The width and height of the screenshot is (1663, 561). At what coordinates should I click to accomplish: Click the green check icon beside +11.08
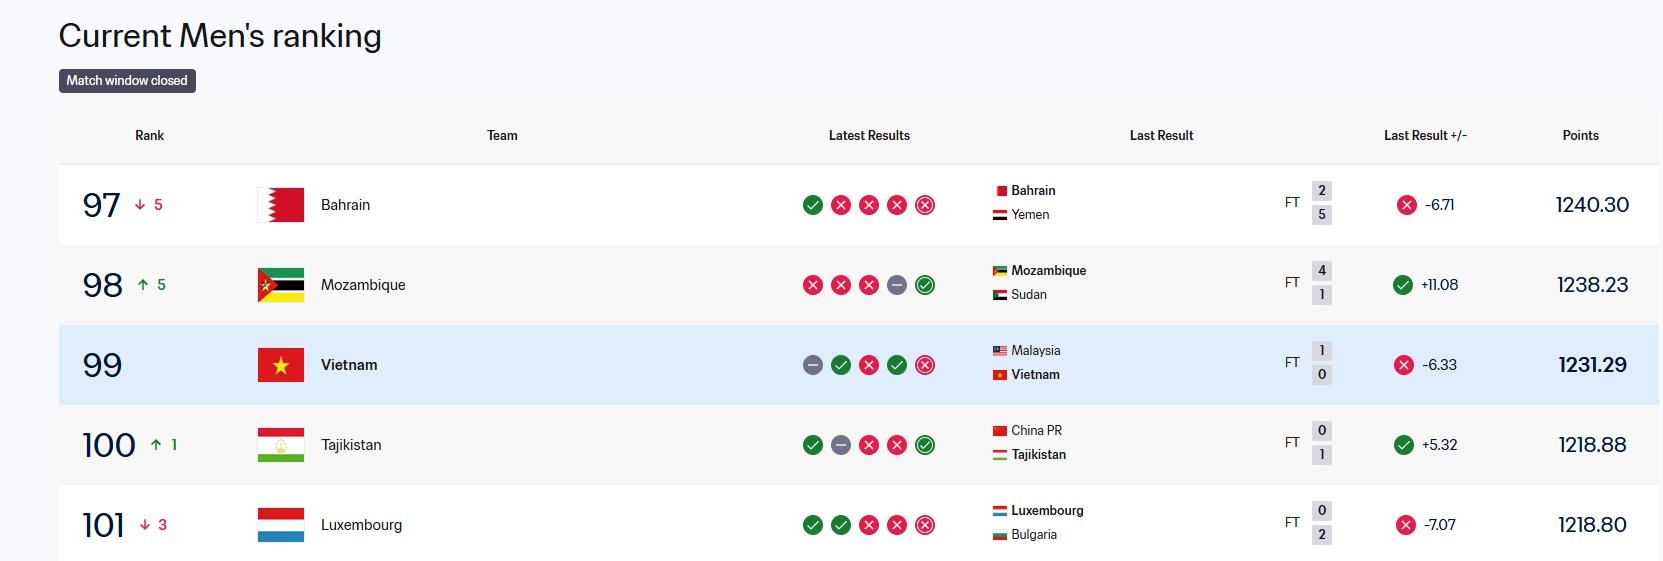[x=1403, y=285]
